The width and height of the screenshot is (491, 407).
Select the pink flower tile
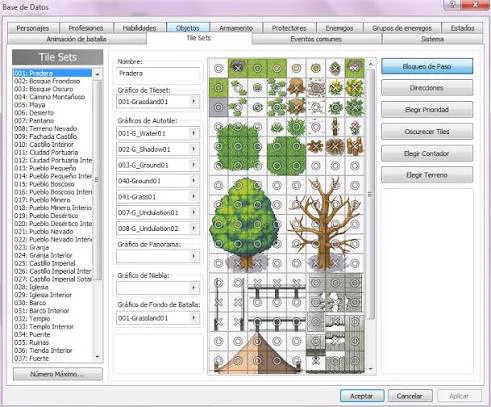coord(355,127)
